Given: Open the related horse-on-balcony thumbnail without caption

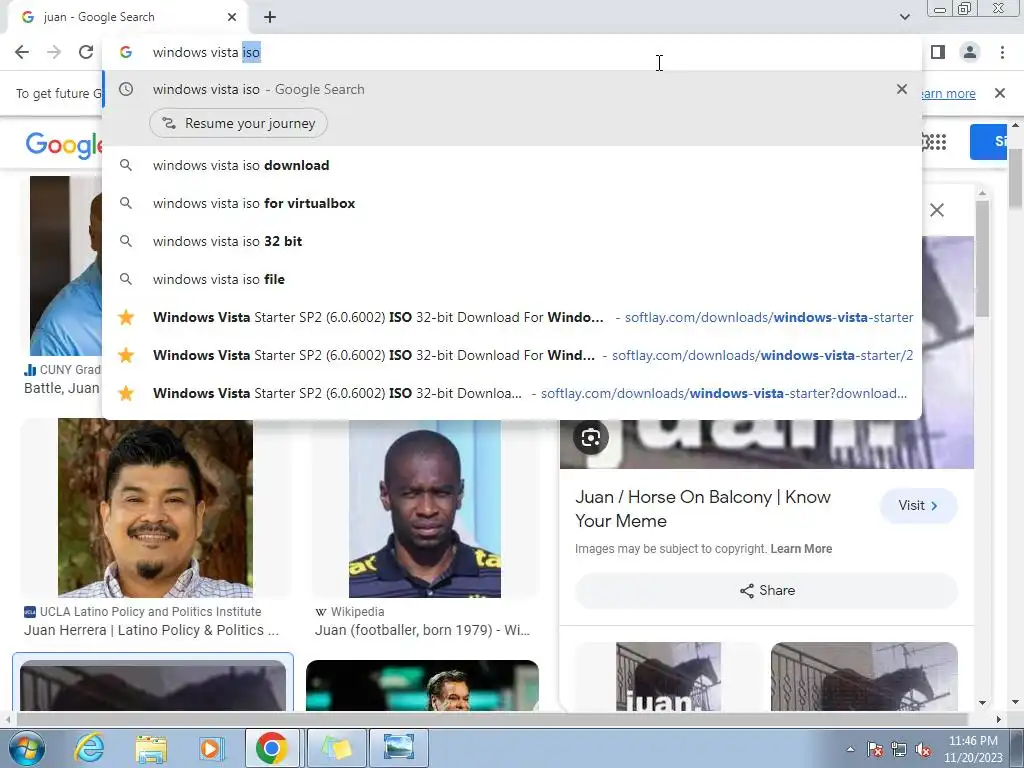Looking at the screenshot, I should click(x=864, y=677).
